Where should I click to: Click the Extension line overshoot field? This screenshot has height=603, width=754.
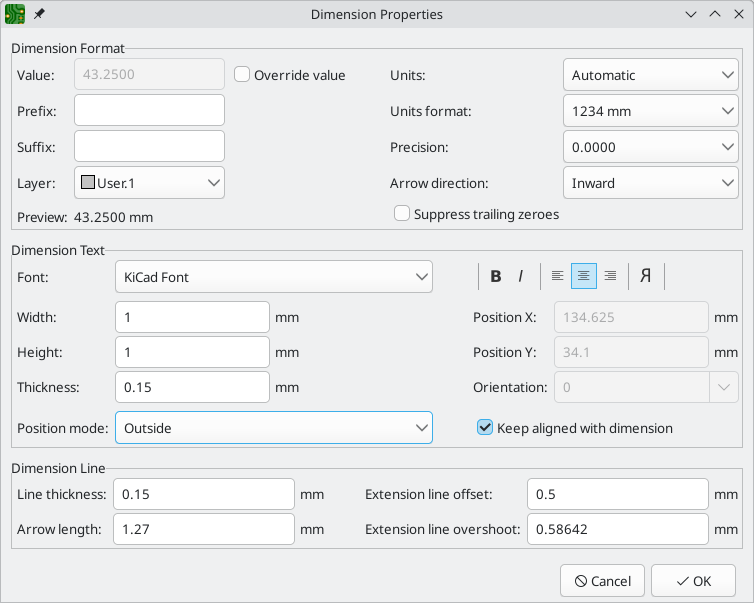618,529
